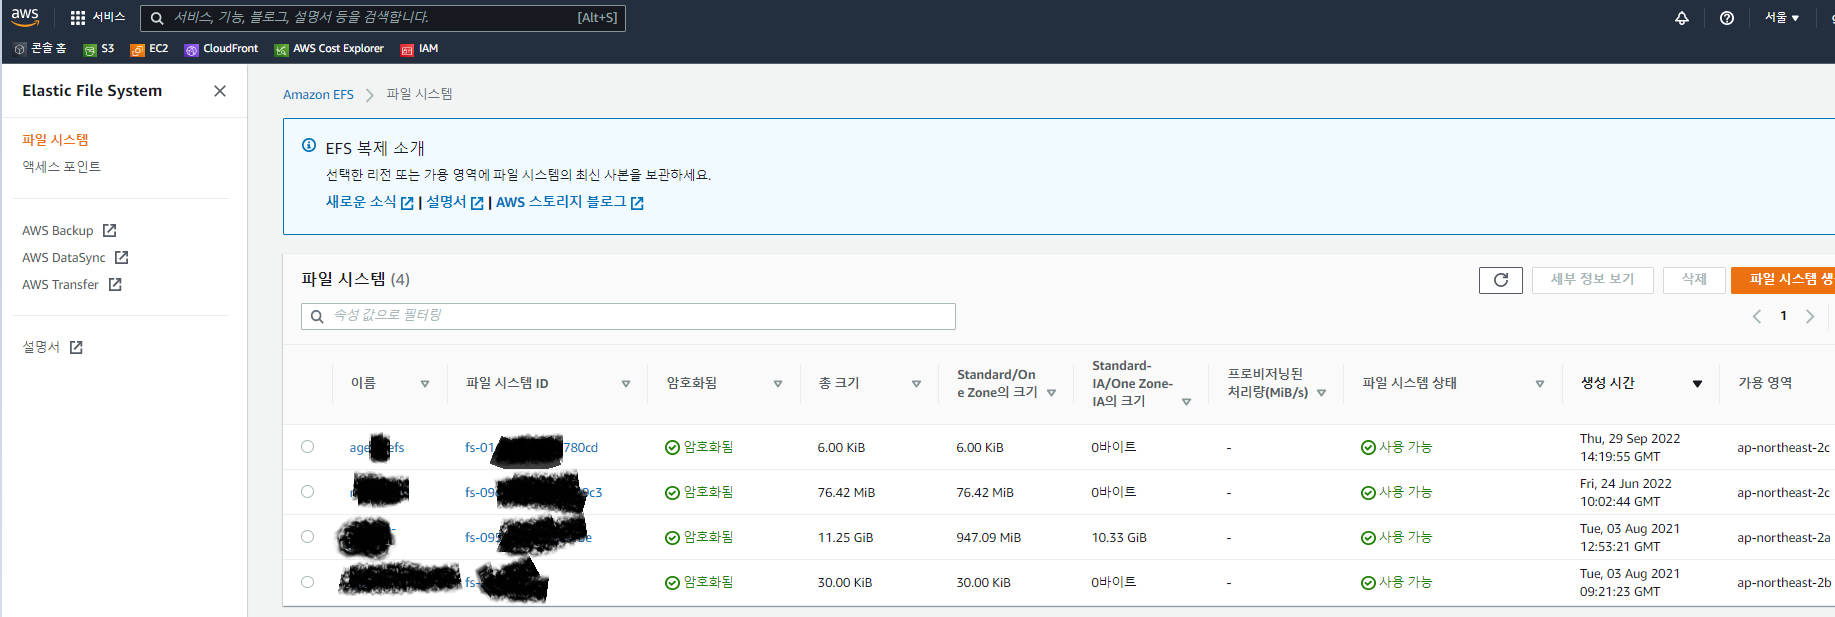
Task: Open the file system ID ending 780cd
Action: click(531, 448)
